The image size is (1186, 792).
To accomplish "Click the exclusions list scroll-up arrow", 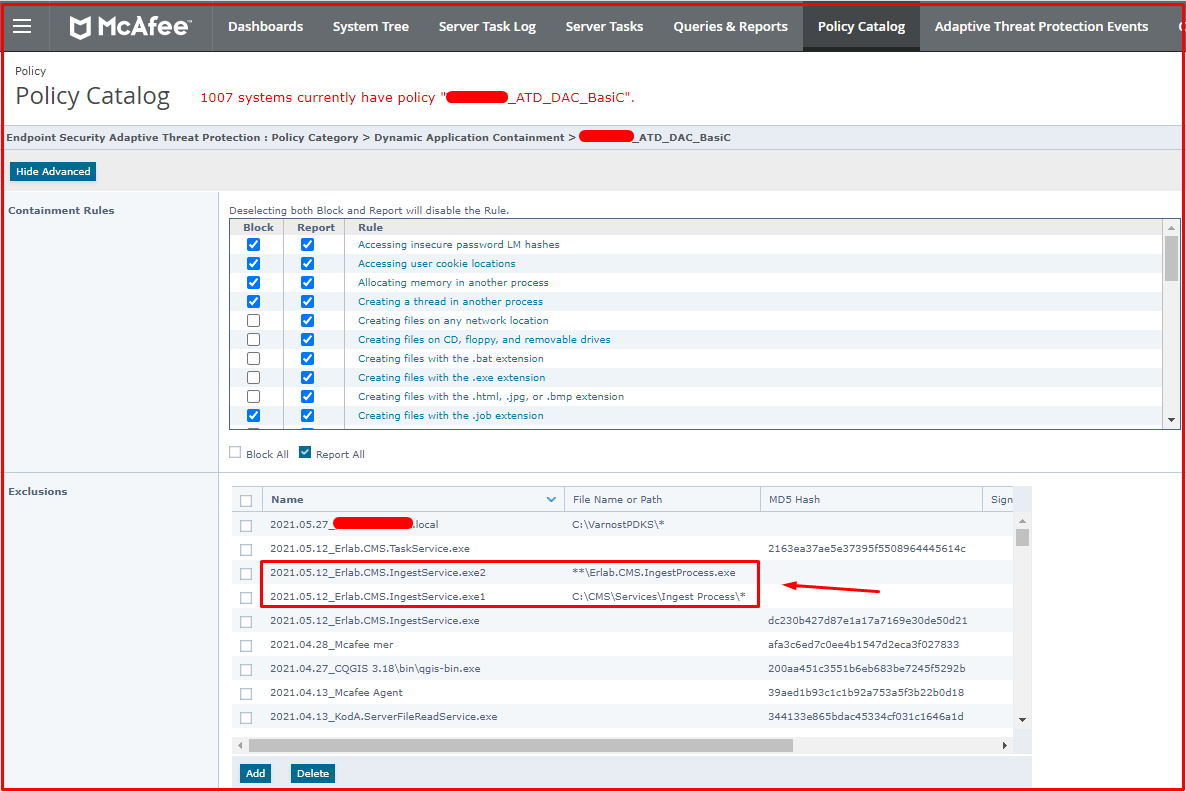I will (1023, 521).
